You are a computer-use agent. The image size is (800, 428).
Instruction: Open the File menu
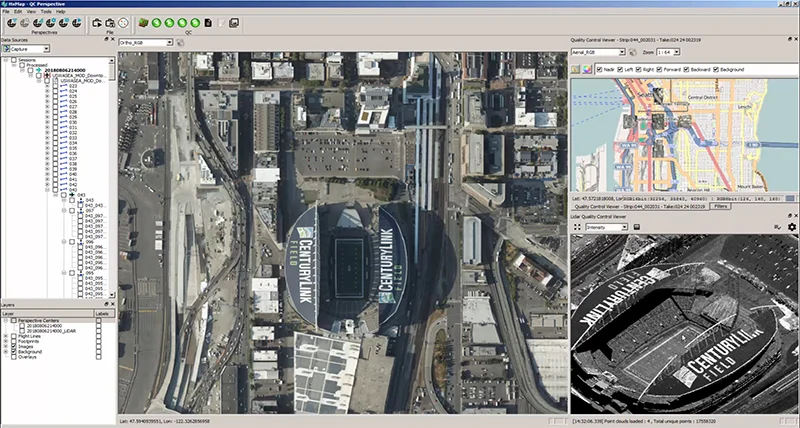6,11
